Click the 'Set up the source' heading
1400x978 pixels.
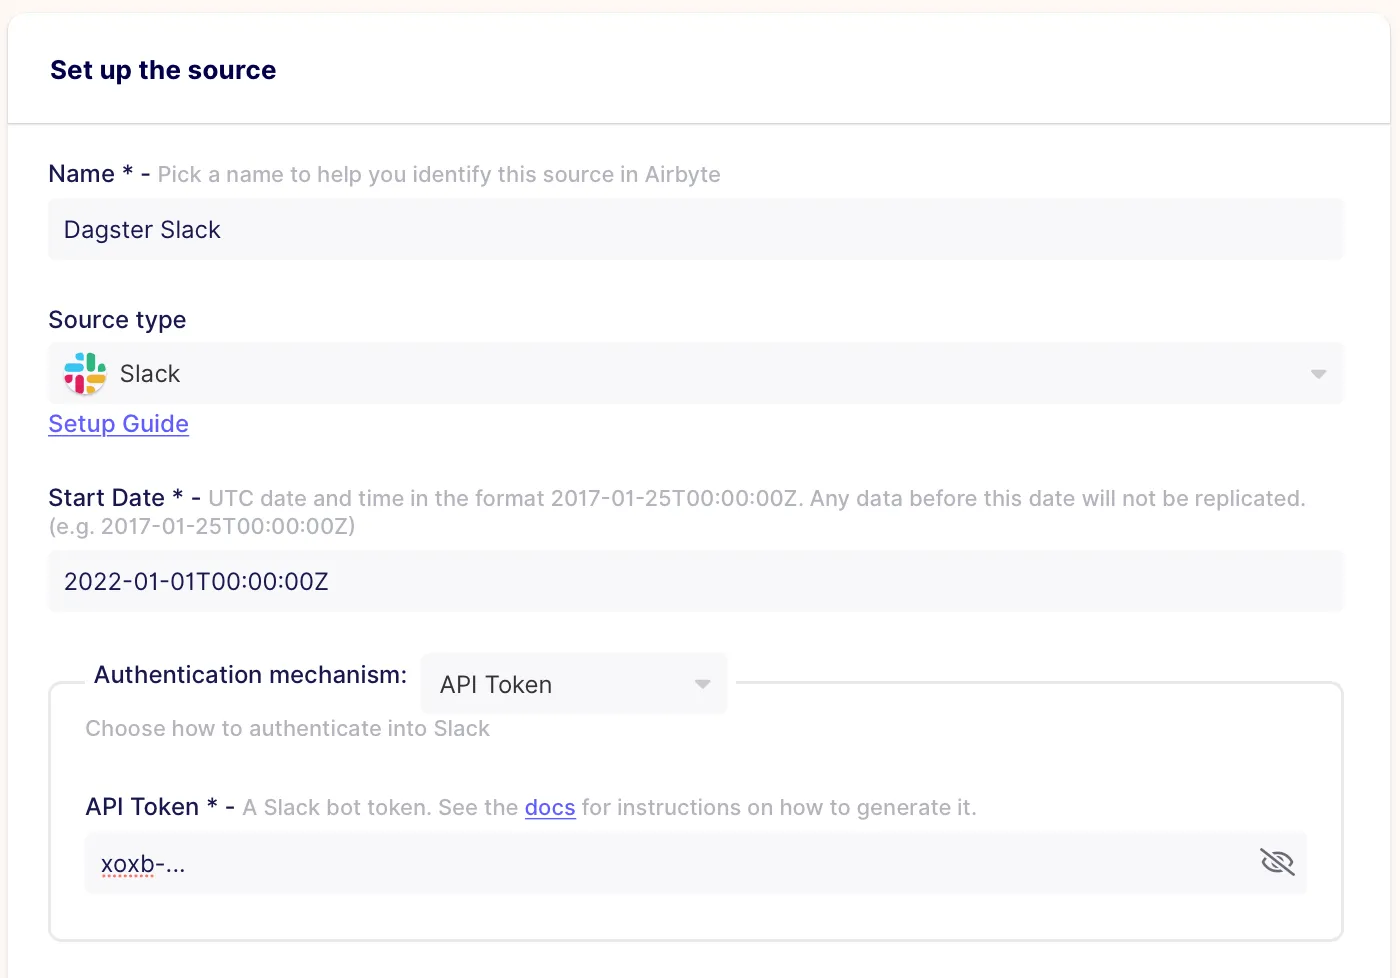163,70
